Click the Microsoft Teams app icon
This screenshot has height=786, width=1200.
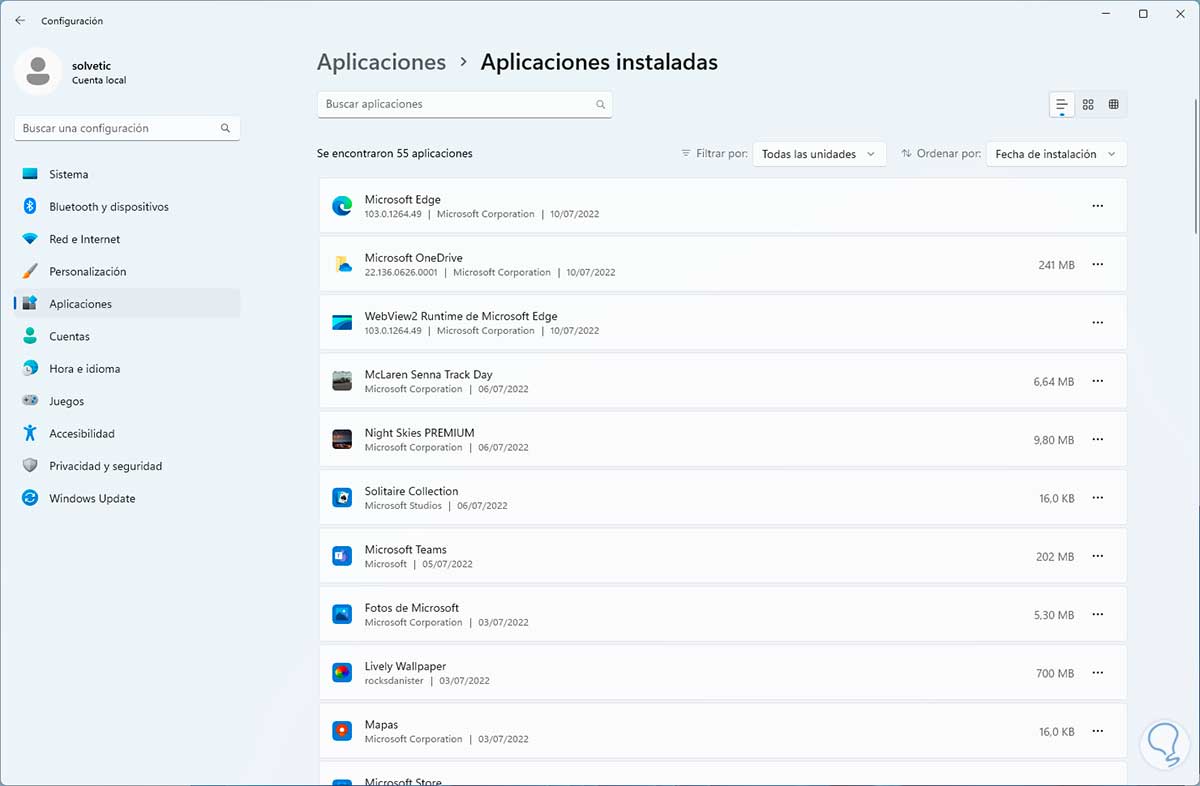(x=342, y=556)
